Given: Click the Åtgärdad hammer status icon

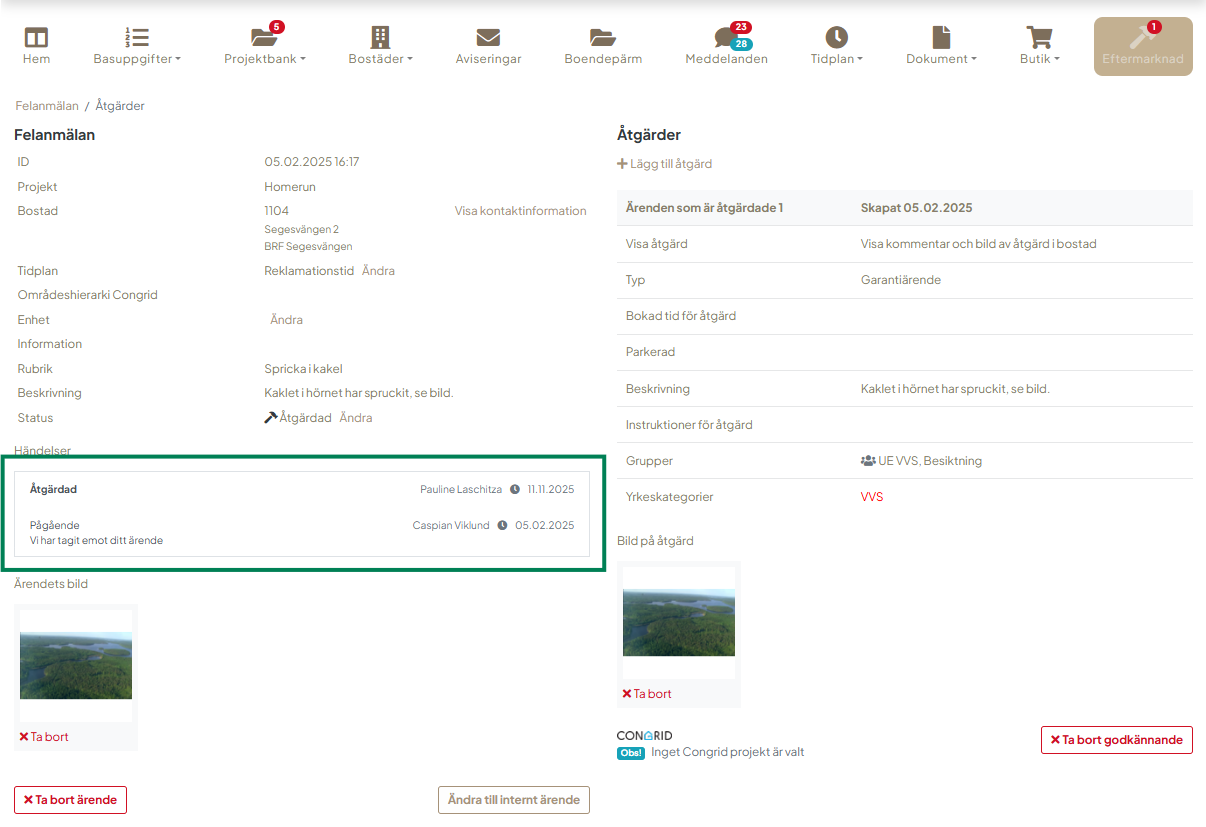Looking at the screenshot, I should 270,418.
